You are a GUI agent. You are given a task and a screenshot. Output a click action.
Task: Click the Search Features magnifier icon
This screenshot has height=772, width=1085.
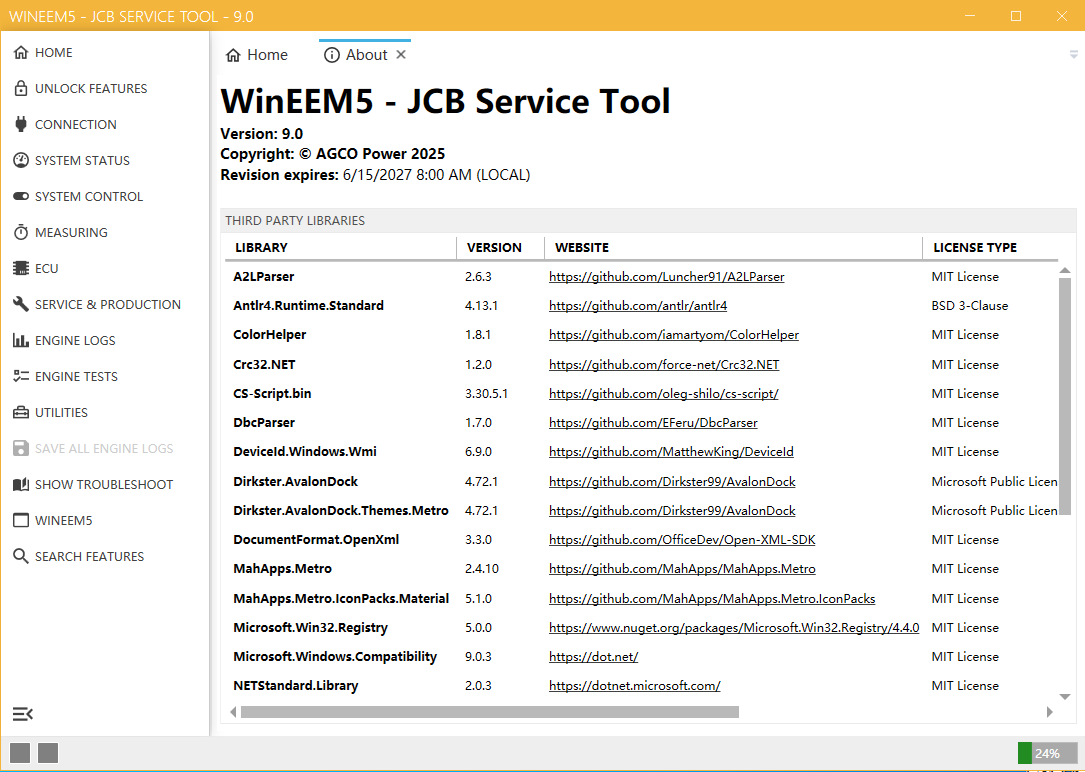tap(21, 557)
